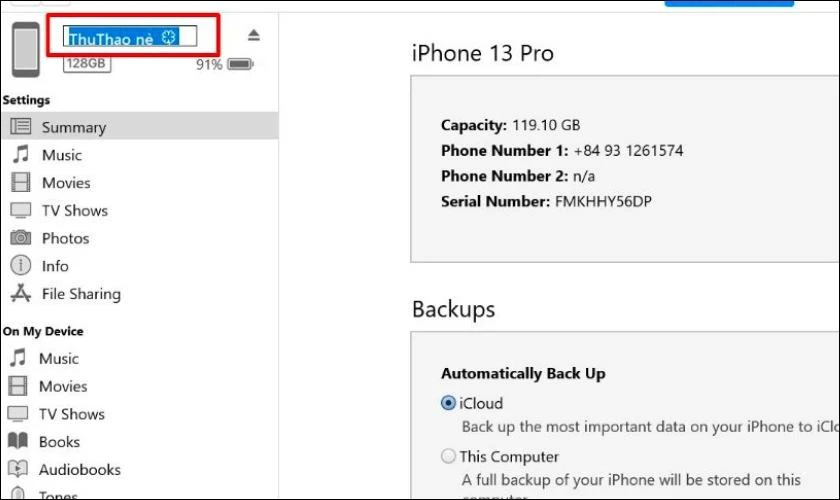The height and width of the screenshot is (500, 840).
Task: Open Photos via the camera icon
Action: [20, 237]
